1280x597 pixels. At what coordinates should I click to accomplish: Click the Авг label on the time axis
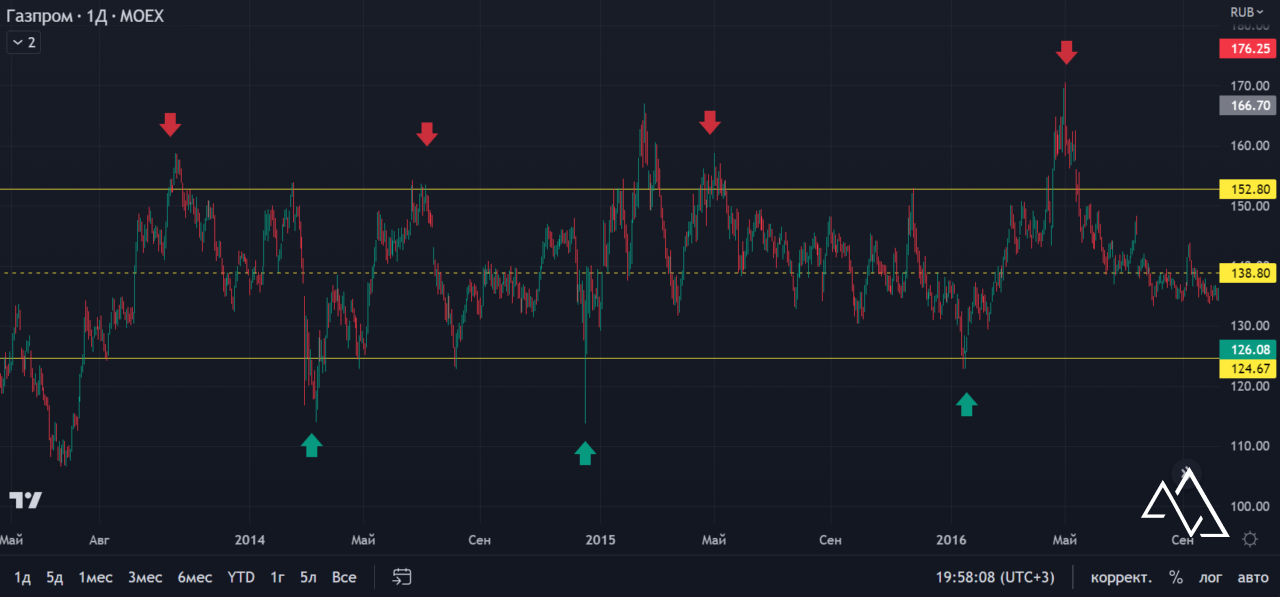tap(99, 540)
